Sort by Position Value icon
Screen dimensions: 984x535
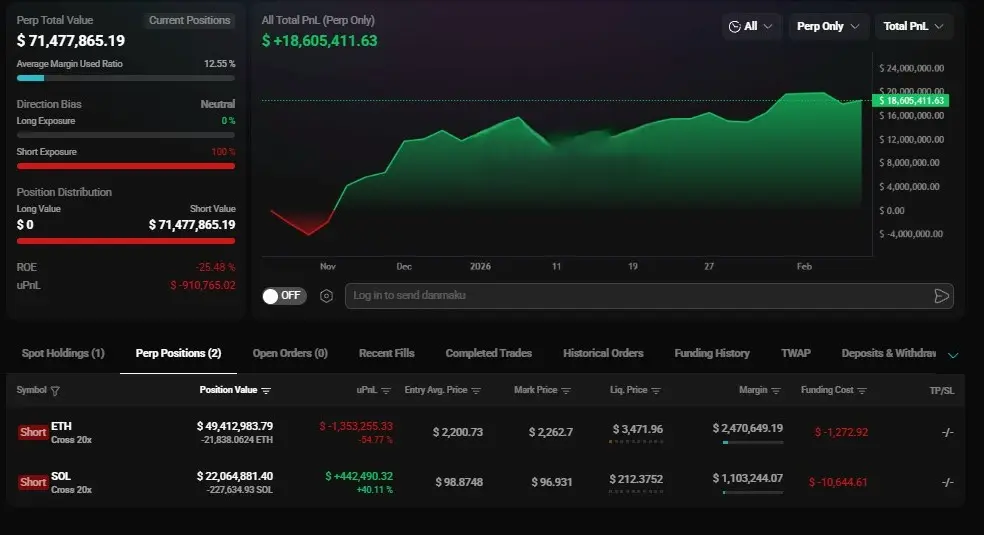point(266,391)
